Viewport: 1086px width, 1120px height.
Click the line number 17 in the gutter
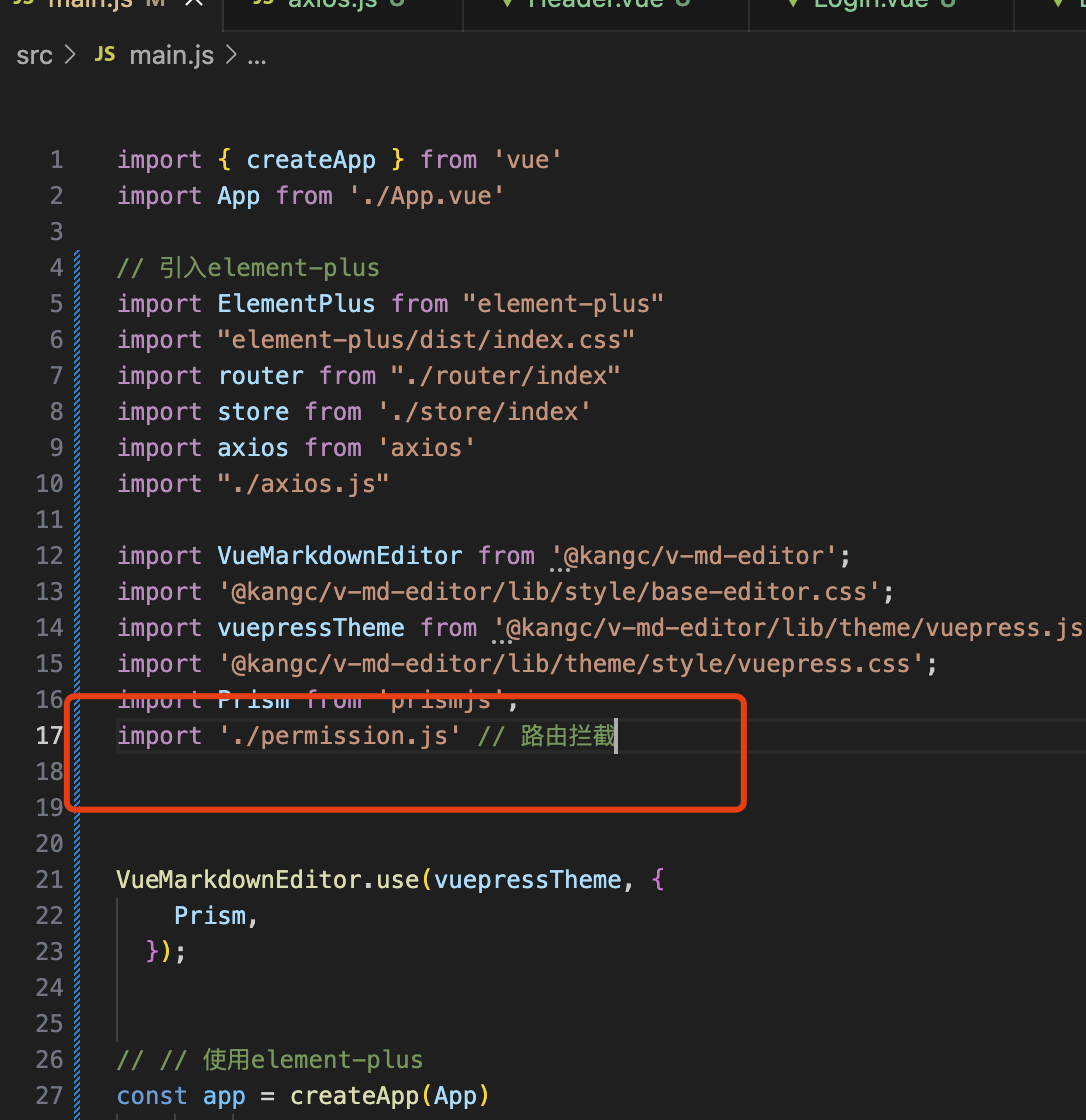point(49,736)
